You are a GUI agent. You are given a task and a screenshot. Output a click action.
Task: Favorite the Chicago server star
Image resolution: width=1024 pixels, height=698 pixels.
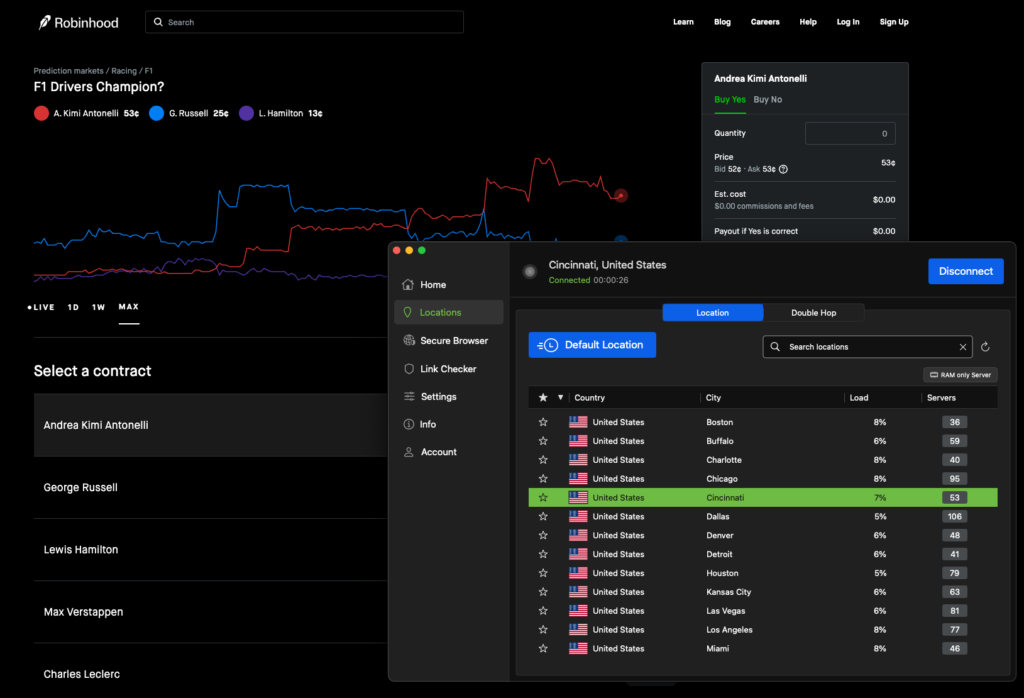[x=543, y=479]
